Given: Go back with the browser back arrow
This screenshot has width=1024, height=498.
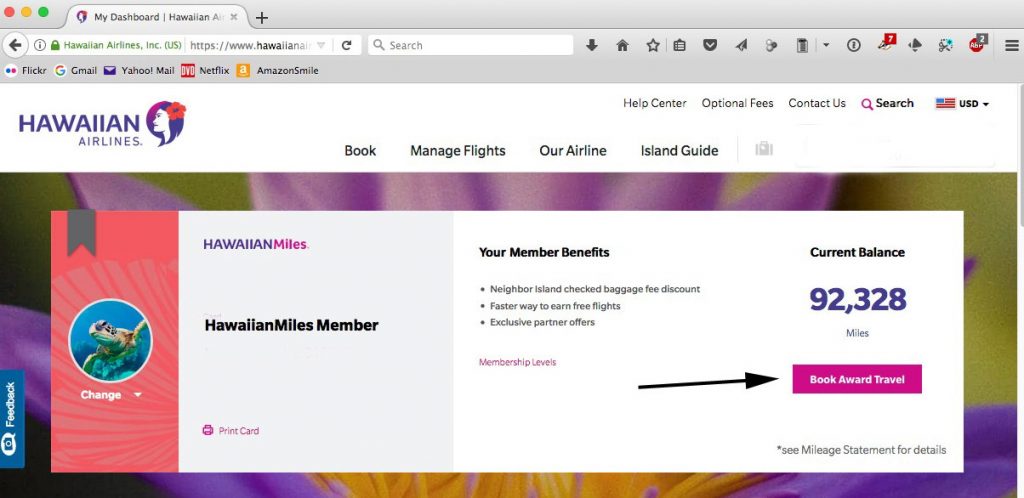Looking at the screenshot, I should [x=15, y=45].
